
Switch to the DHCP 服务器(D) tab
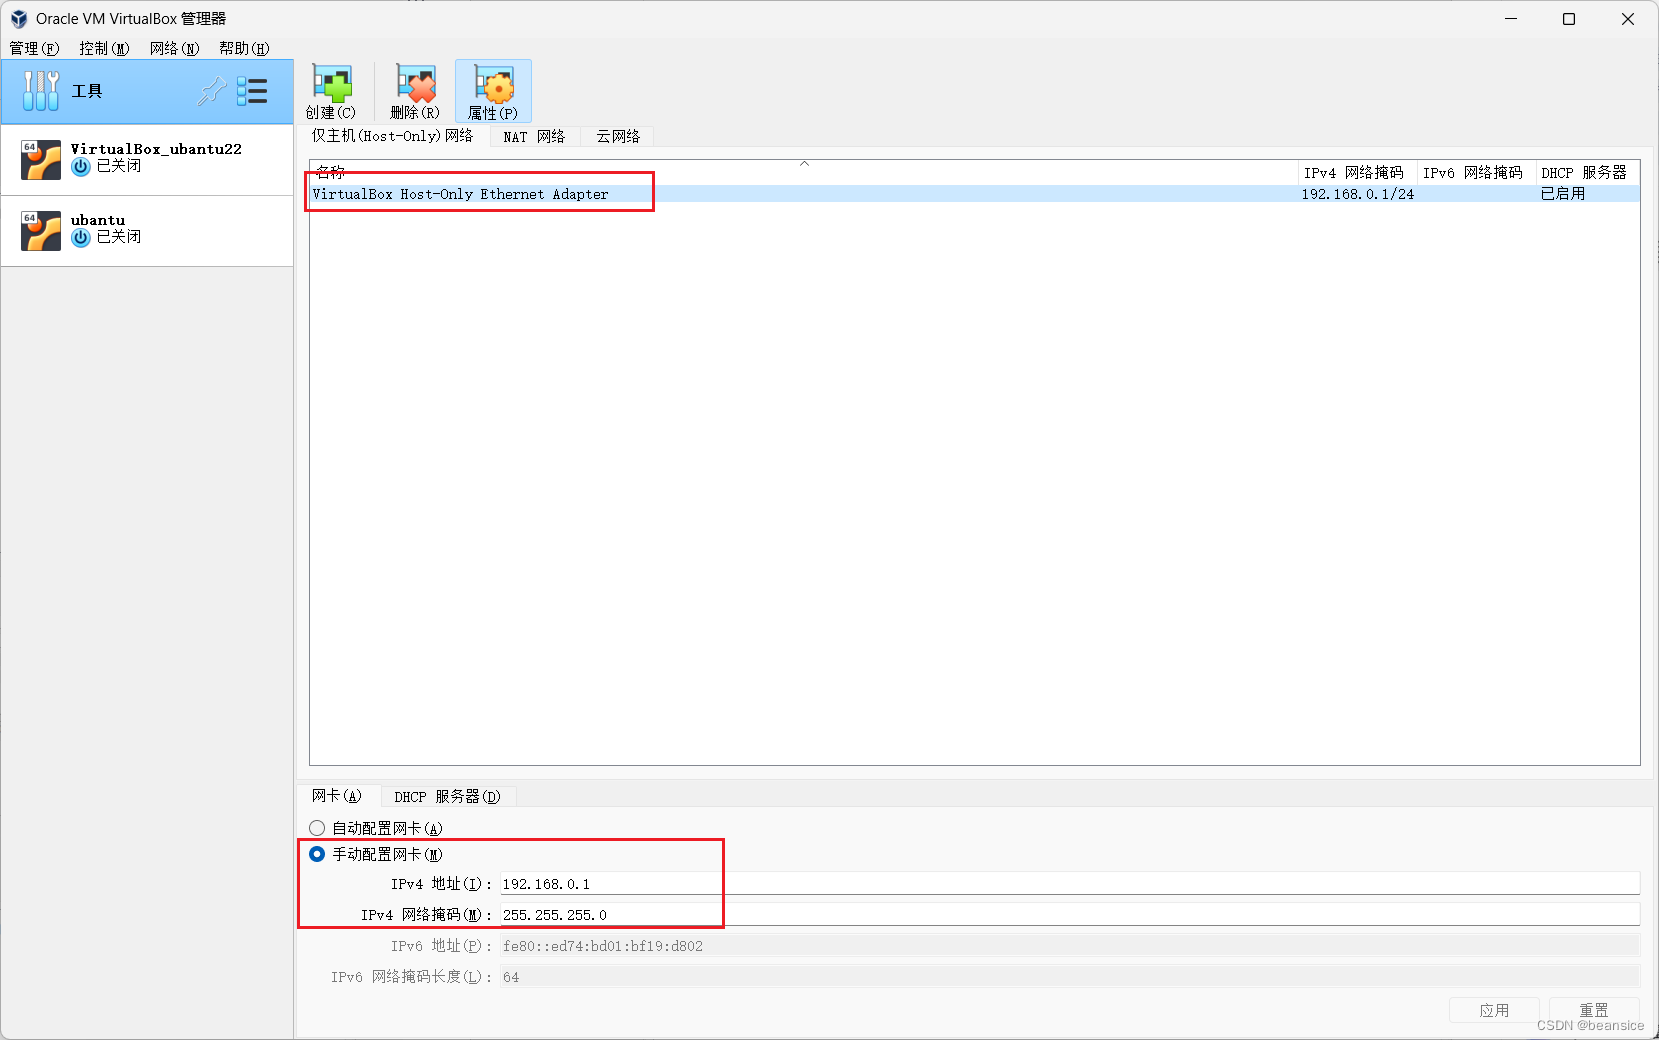[x=447, y=797]
